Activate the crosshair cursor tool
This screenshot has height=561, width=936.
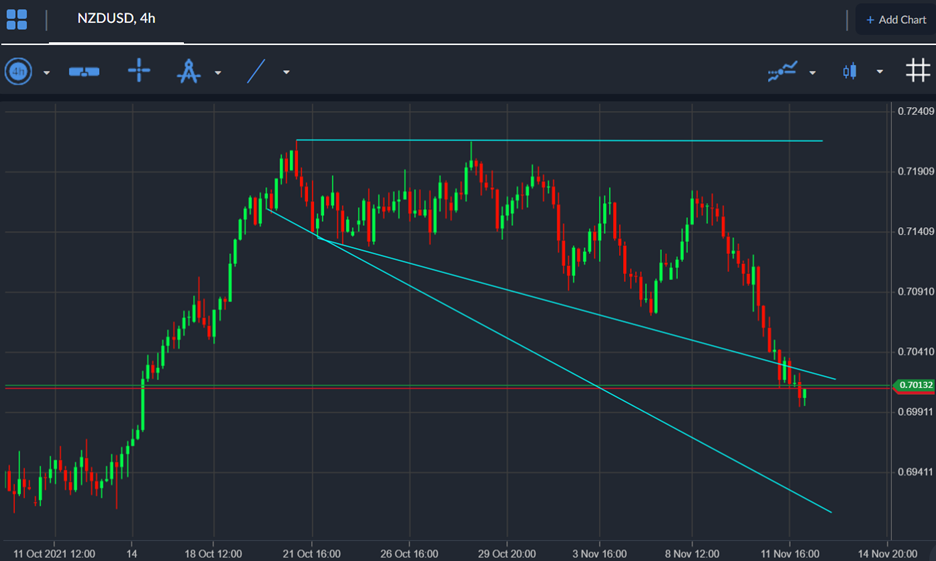[139, 71]
